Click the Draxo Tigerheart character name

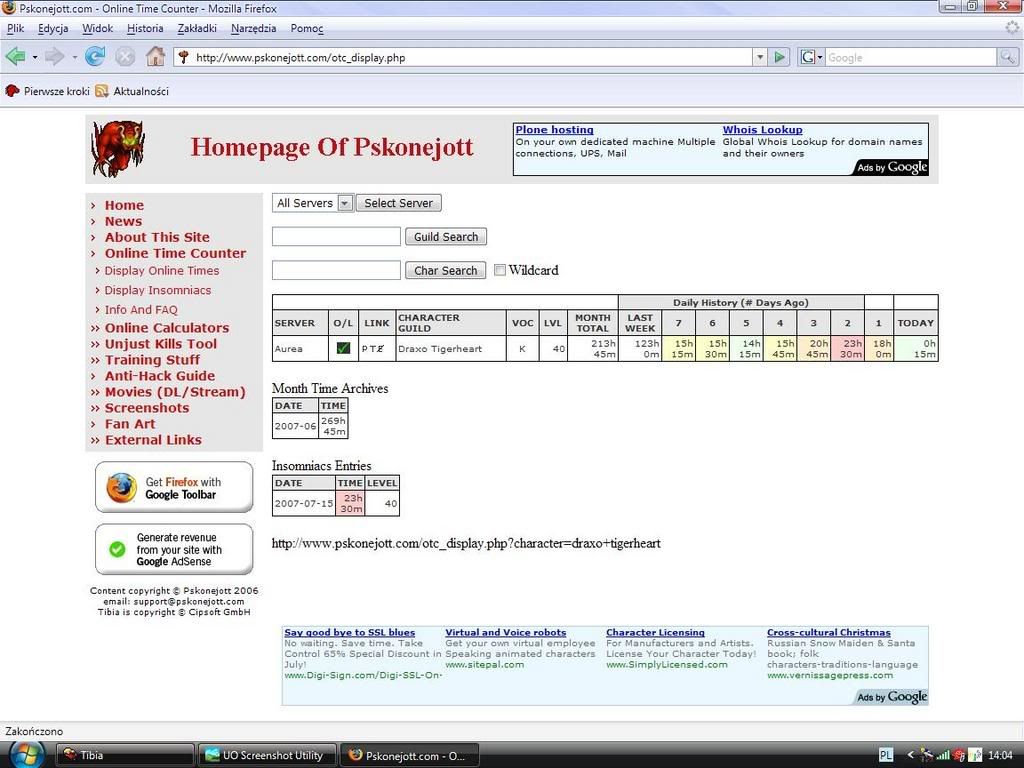(440, 349)
